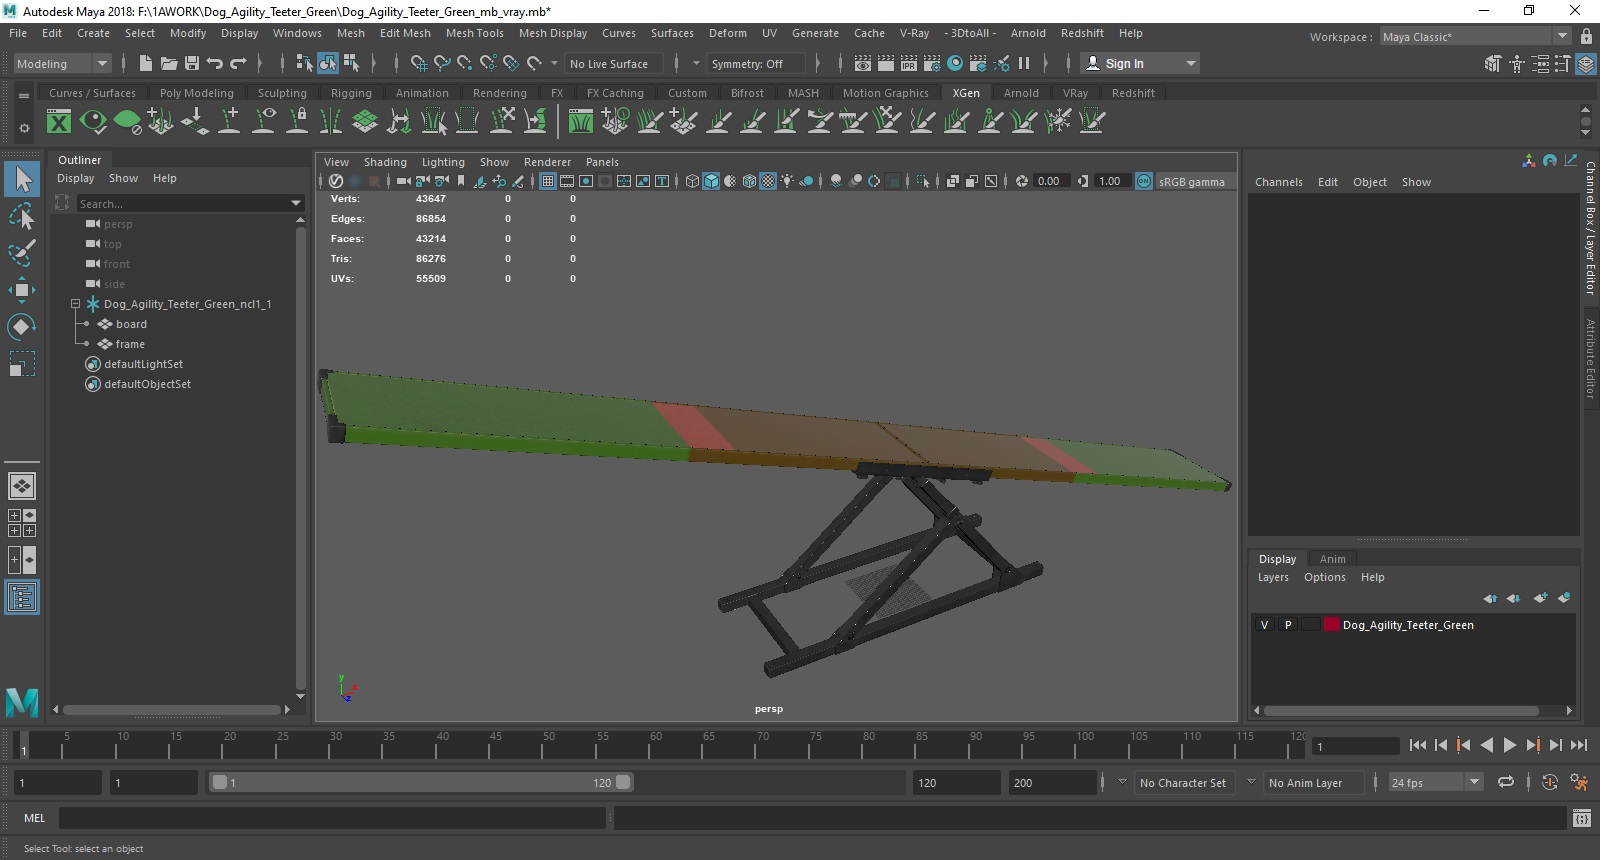Viewport: 1600px width, 860px height.
Task: Toggle isolate select in viewport toolbar
Action: [923, 181]
